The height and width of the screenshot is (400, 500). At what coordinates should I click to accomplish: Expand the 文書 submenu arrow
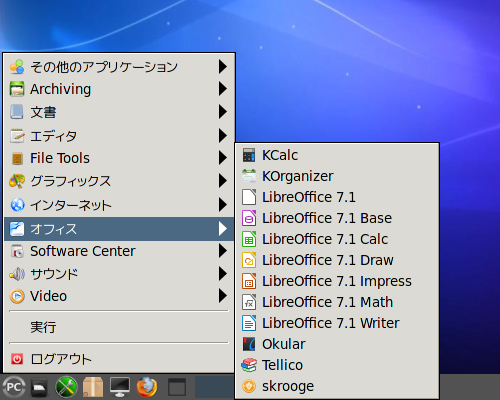[x=223, y=112]
